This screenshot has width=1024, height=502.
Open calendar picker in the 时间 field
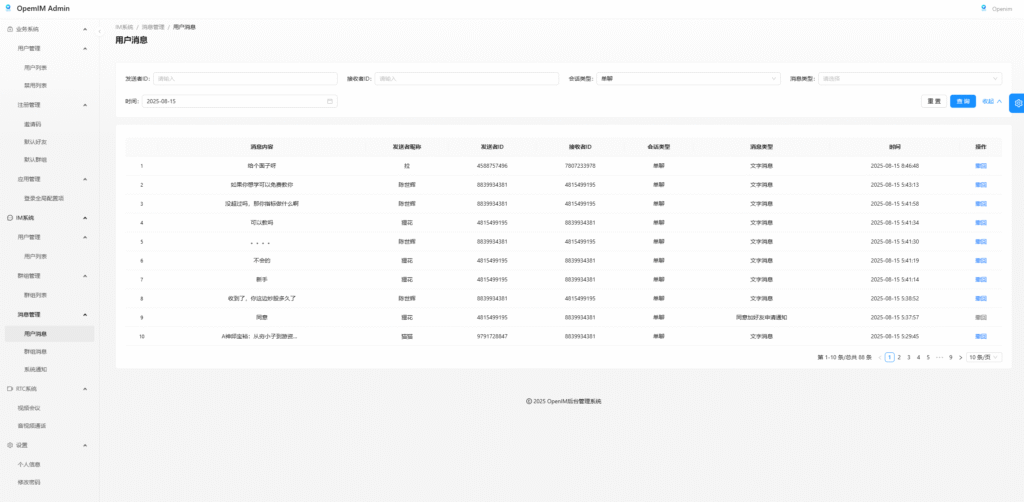click(x=330, y=101)
